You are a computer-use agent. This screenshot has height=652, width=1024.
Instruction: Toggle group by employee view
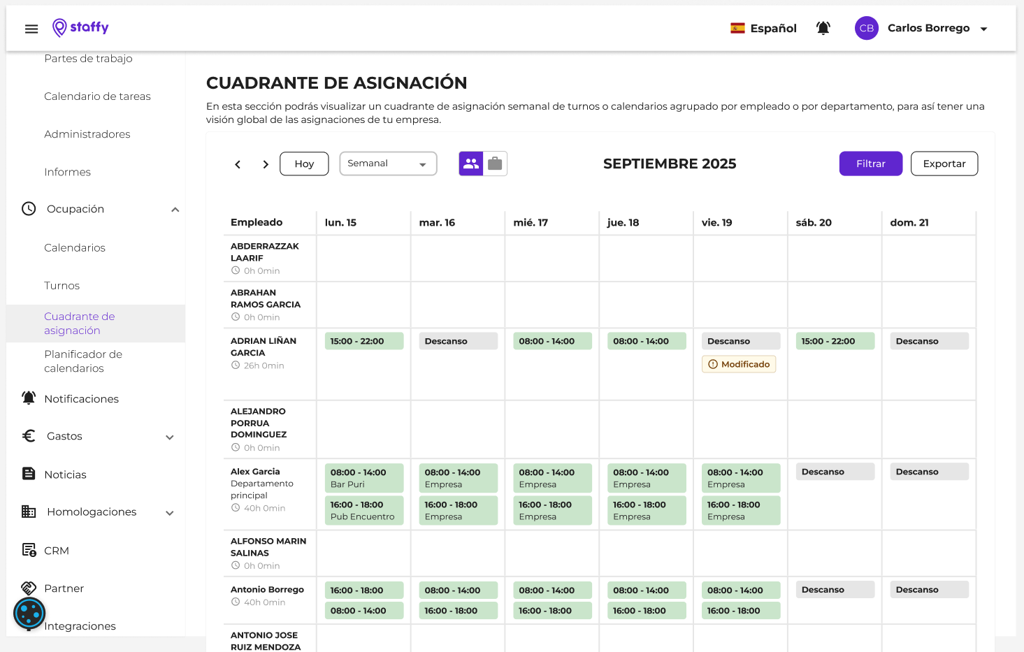coord(471,163)
